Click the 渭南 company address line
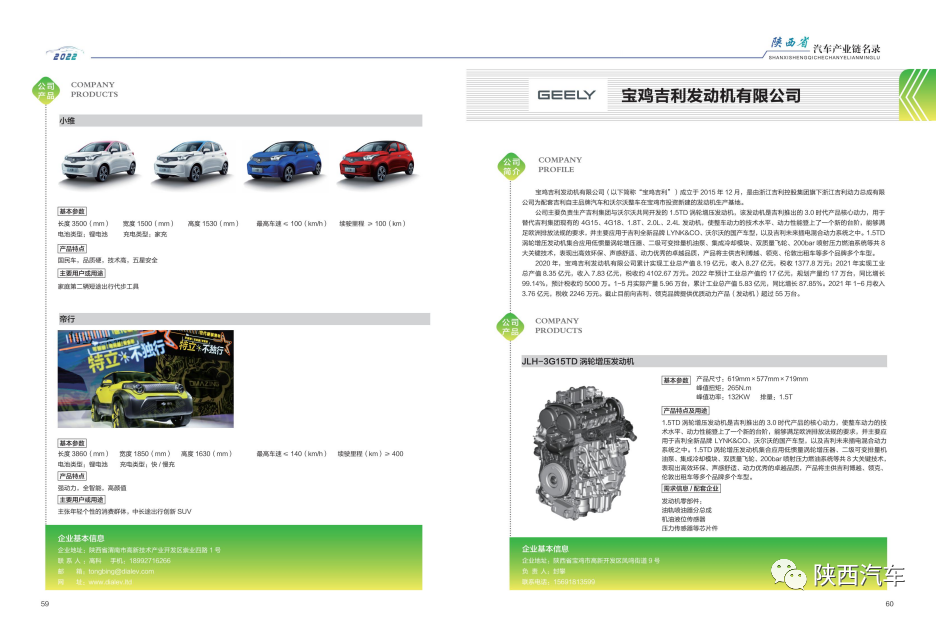This screenshot has height=617, width=936. click(x=139, y=550)
